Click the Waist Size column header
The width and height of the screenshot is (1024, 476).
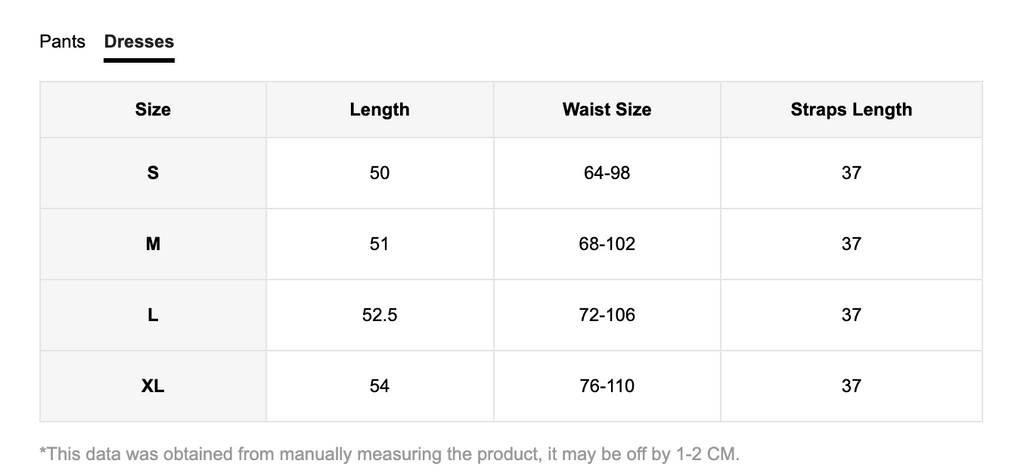(606, 110)
